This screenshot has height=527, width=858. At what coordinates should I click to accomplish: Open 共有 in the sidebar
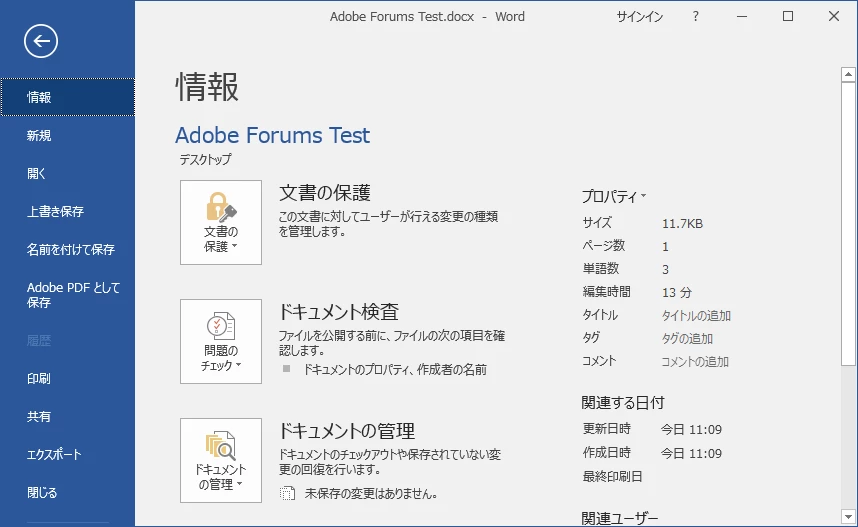click(67, 416)
